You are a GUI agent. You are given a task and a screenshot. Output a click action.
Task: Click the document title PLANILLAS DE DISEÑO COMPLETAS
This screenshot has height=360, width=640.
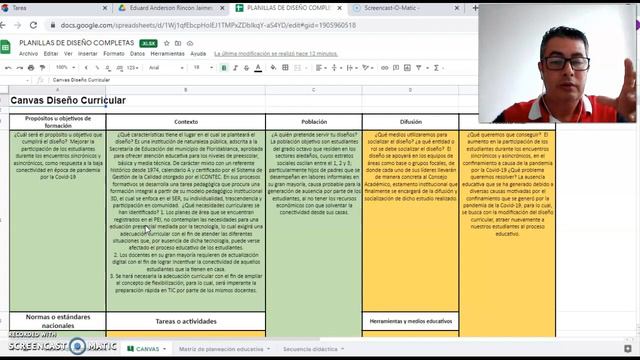[77, 43]
